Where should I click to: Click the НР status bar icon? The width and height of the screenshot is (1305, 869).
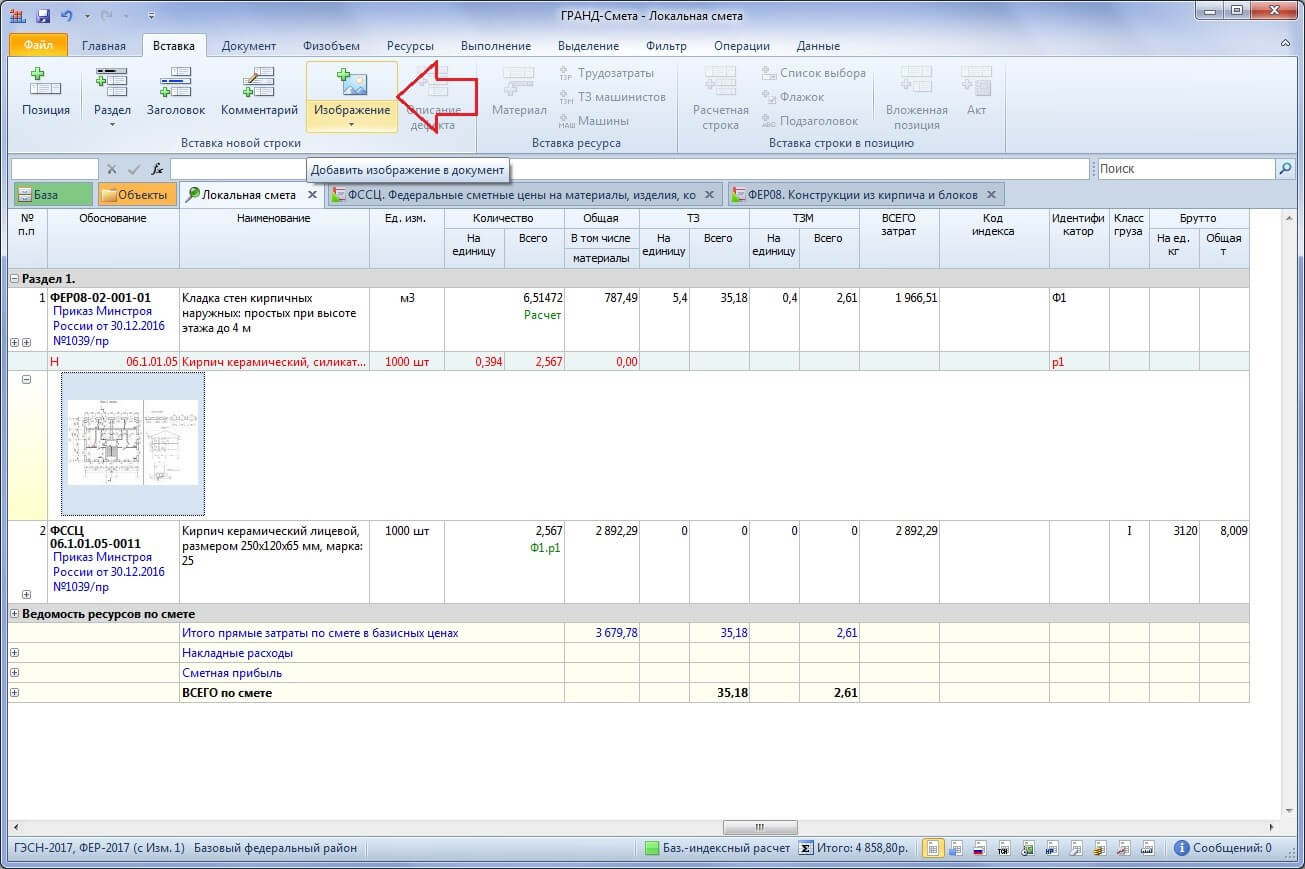1052,848
